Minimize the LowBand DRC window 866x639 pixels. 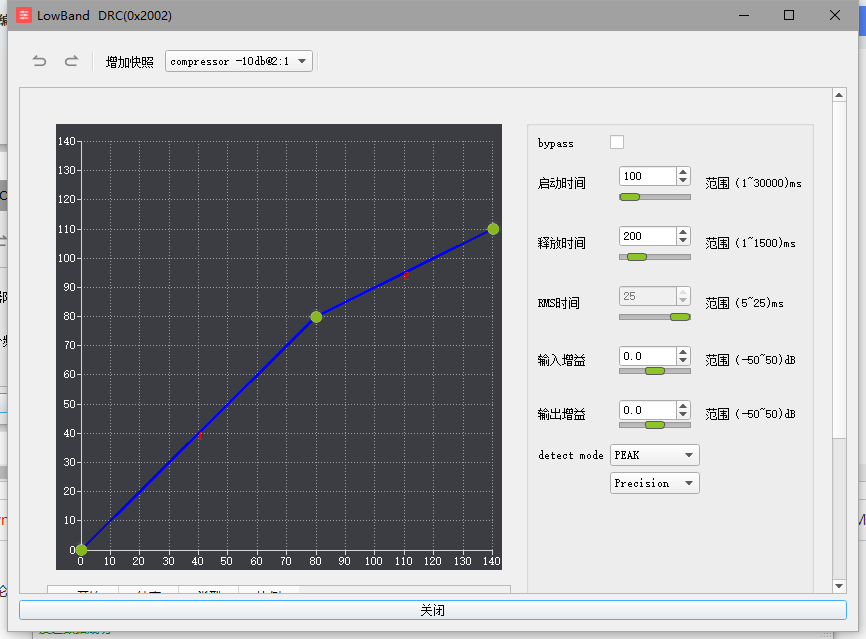744,15
